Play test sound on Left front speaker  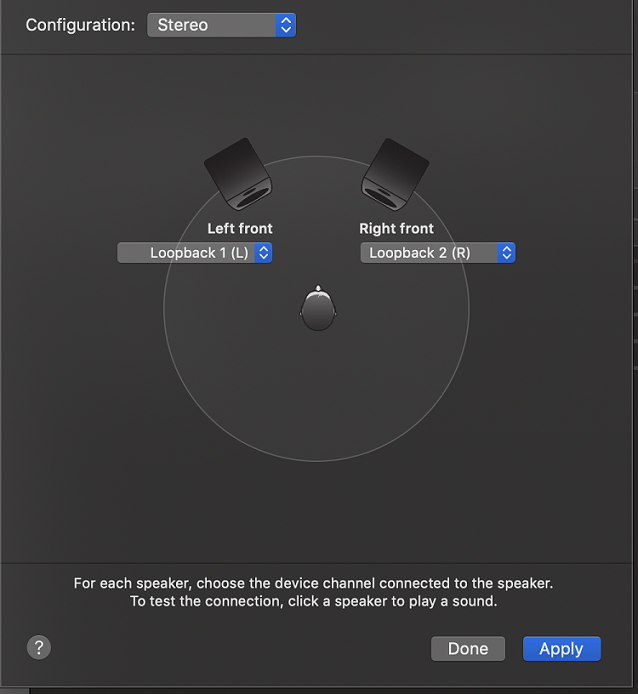[238, 174]
